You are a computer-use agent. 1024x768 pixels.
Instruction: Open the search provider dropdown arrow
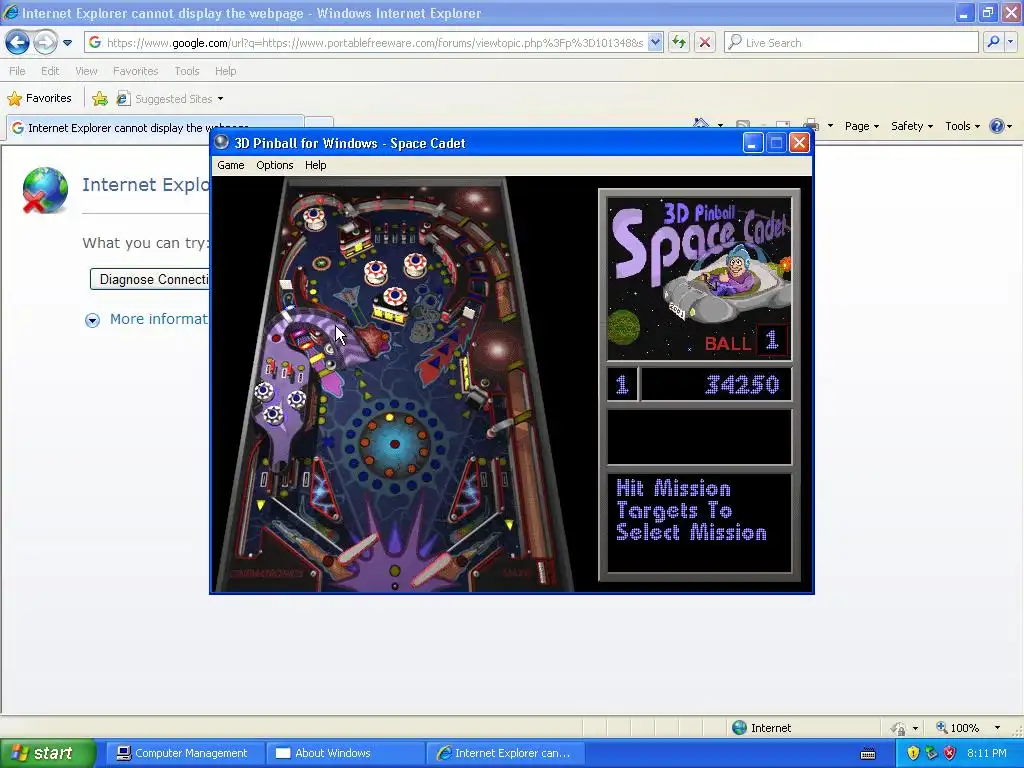[1011, 42]
